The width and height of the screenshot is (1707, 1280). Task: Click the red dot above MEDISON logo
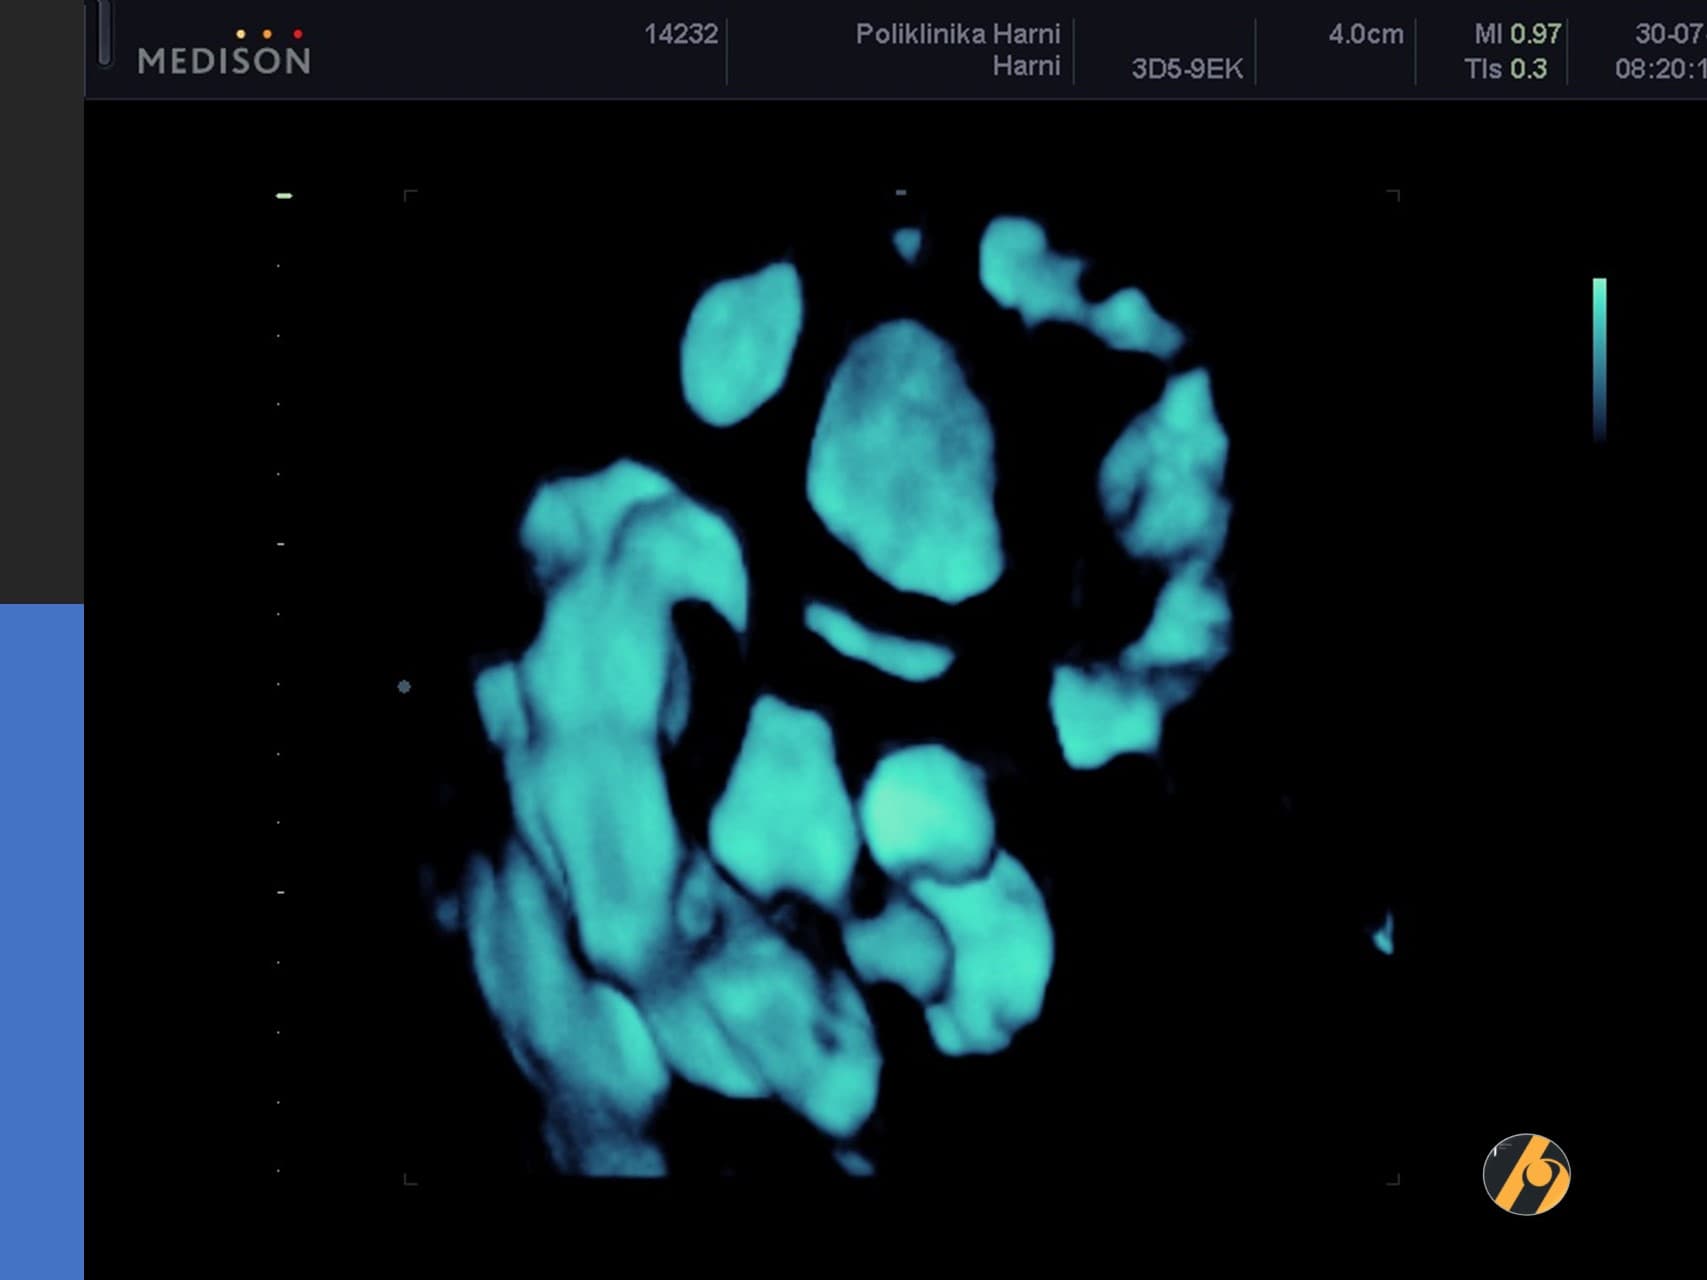point(298,35)
